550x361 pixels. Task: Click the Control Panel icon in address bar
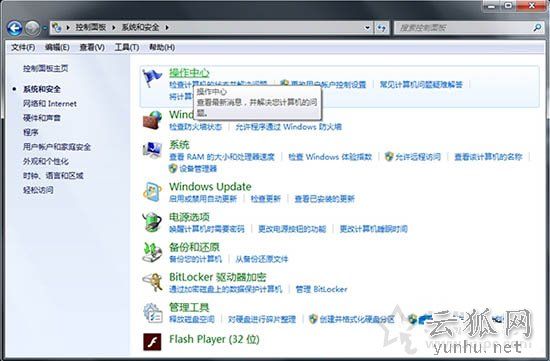click(x=57, y=27)
